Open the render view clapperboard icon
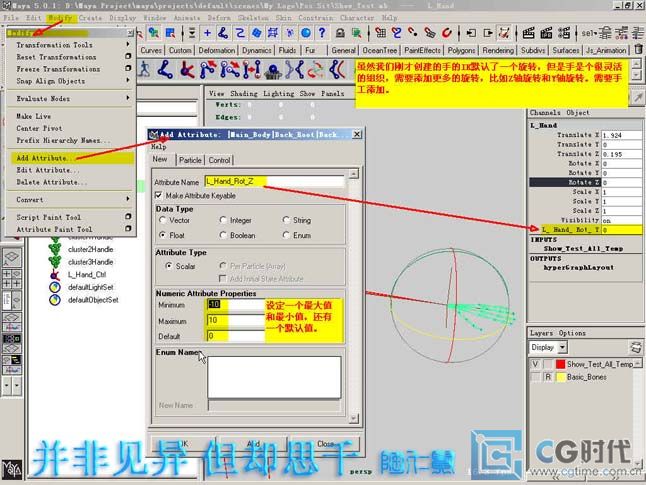 coord(529,33)
